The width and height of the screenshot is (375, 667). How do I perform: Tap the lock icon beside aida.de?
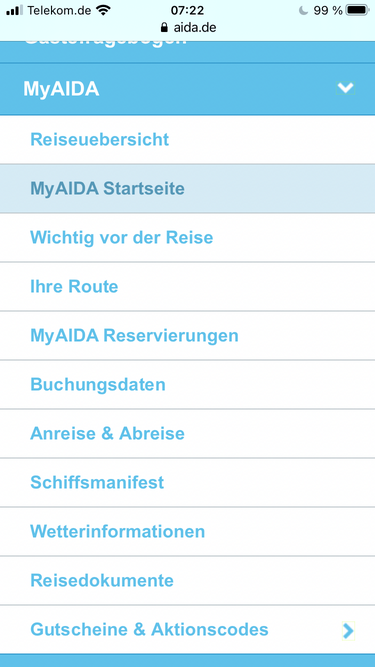(164, 28)
